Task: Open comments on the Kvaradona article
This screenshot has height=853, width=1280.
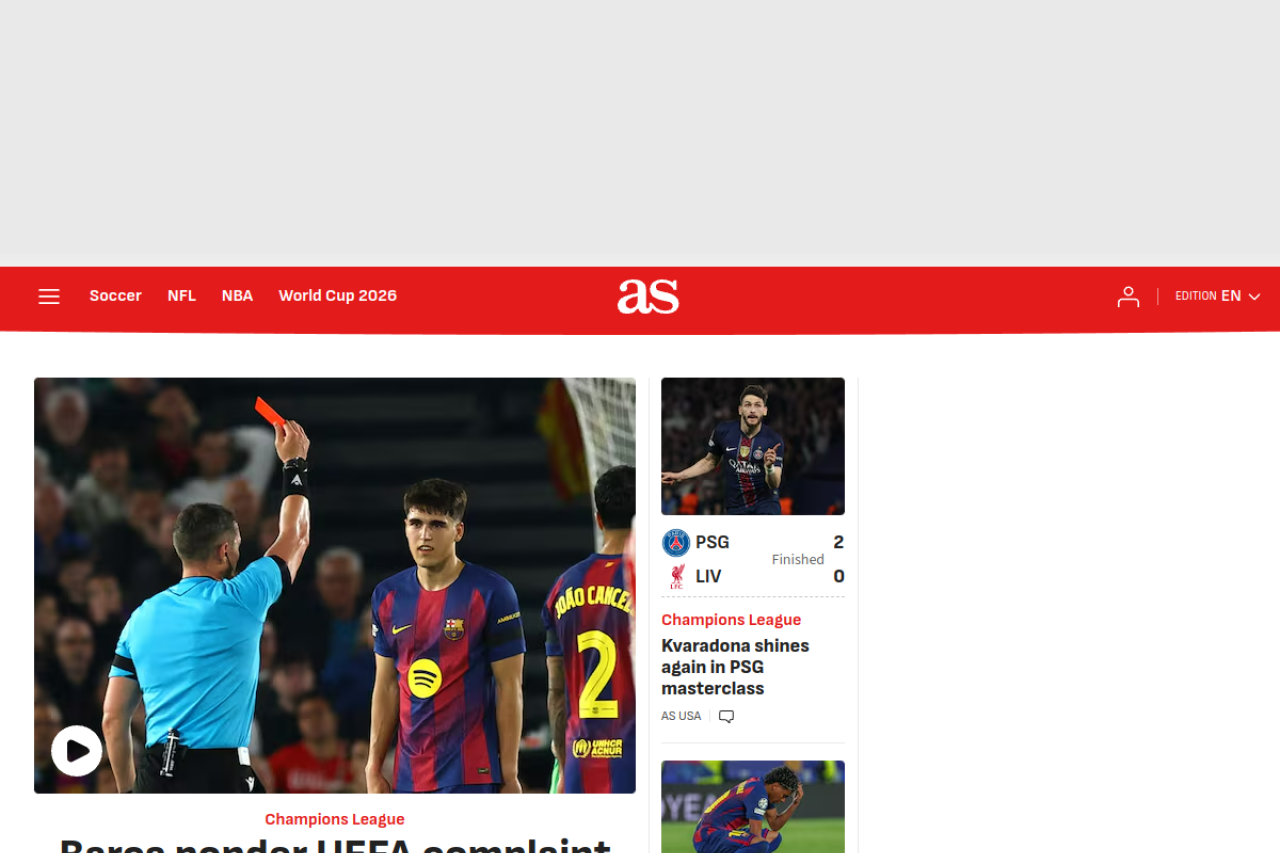Action: pyautogui.click(x=726, y=716)
